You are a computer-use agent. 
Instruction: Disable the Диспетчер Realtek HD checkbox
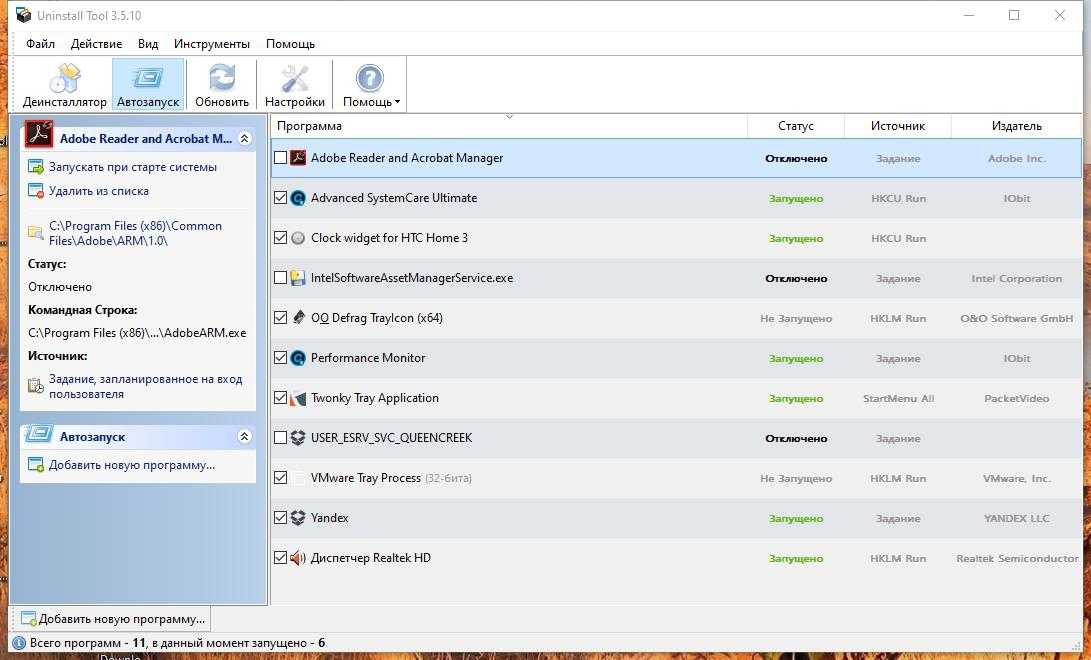click(280, 558)
